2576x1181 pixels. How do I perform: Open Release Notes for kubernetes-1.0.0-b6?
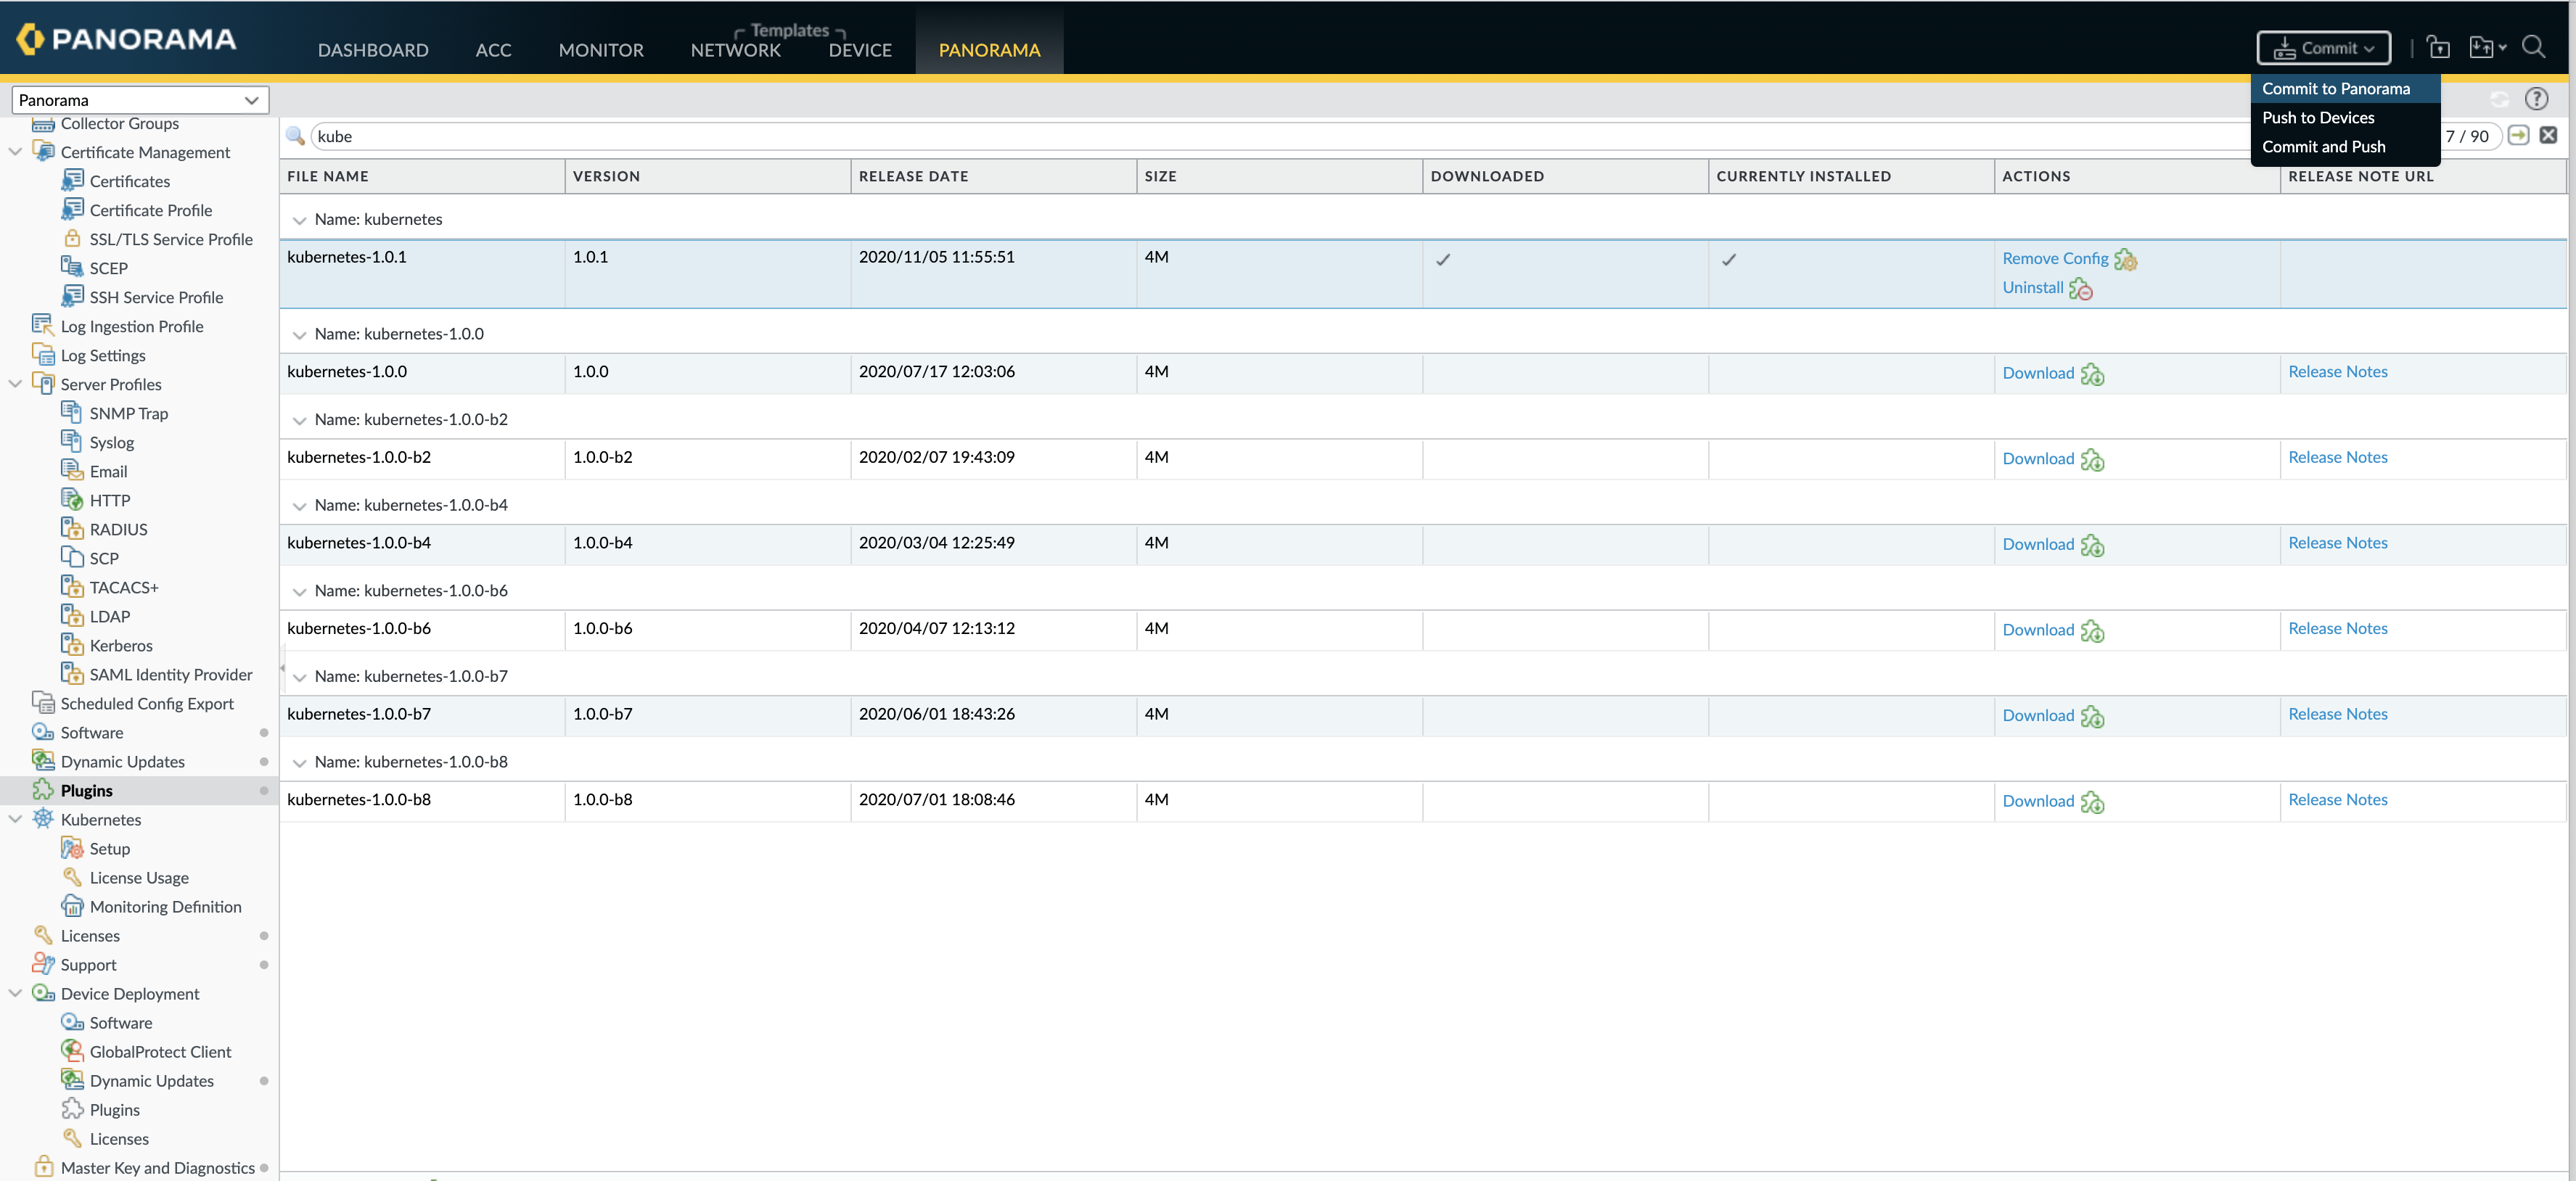coord(2337,628)
